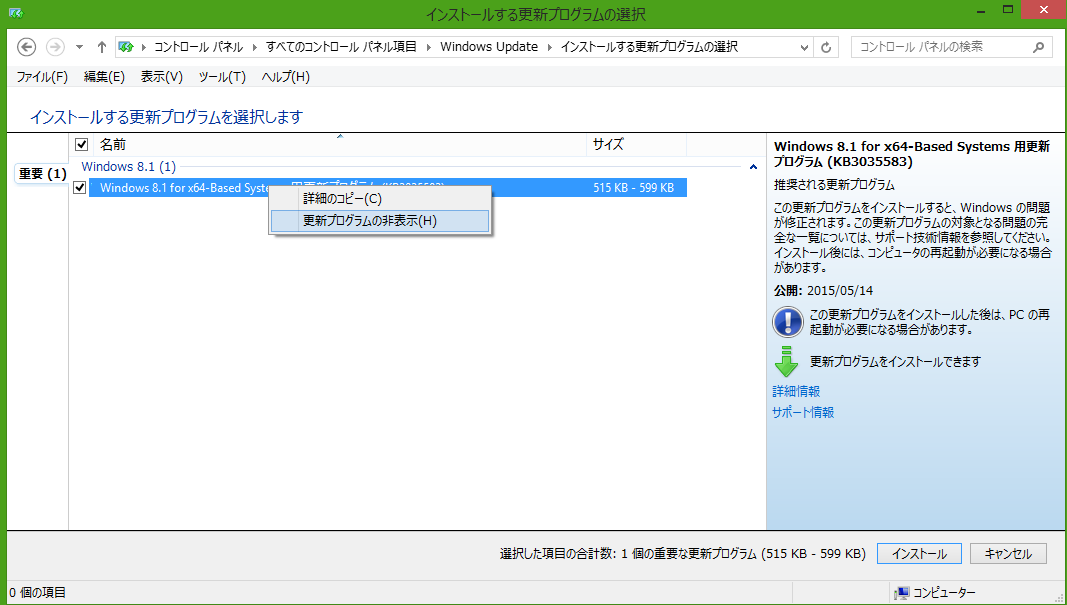The image size is (1067, 605).
Task: Click すべてのコントロール パネル項目 breadcrumb
Action: (x=341, y=47)
